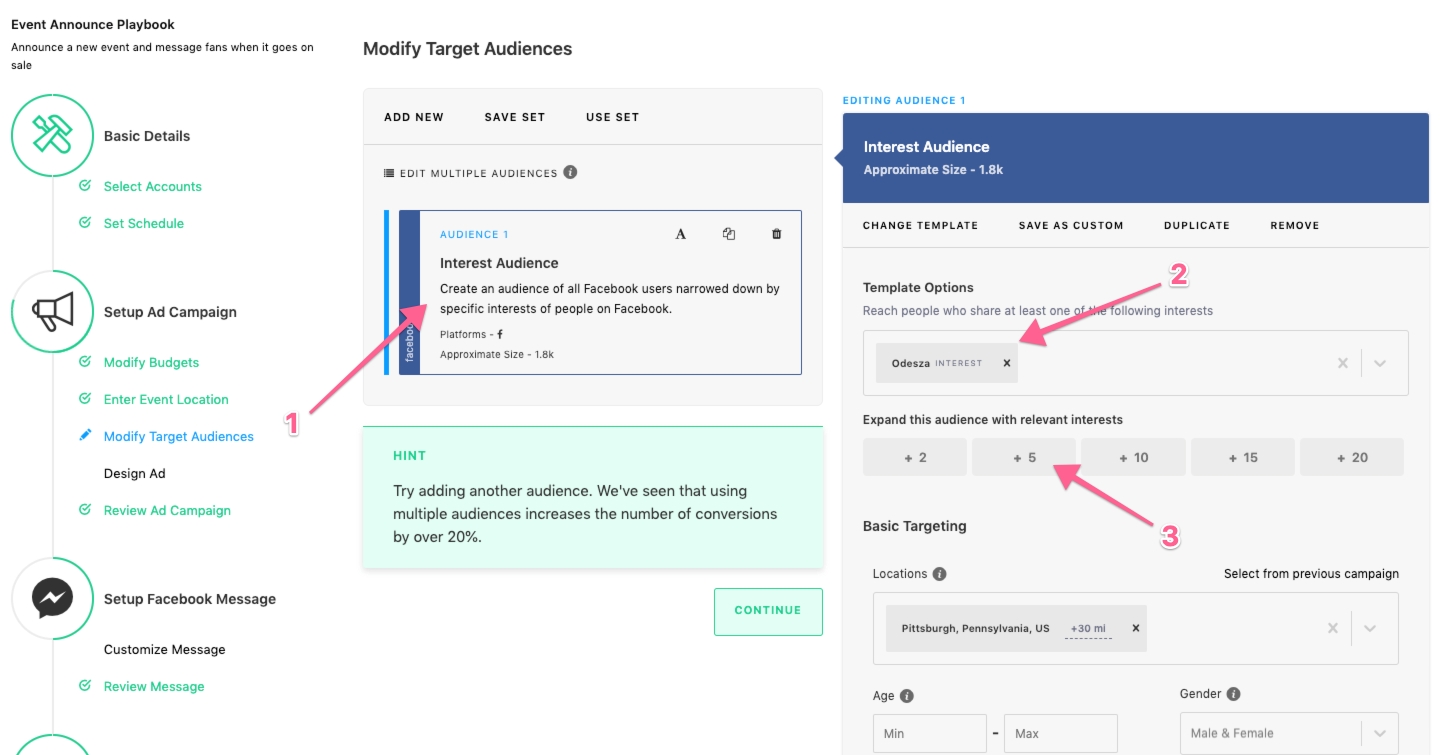Image resolution: width=1447 pixels, height=755 pixels.
Task: Open the Select Accounts step
Action: click(x=153, y=186)
